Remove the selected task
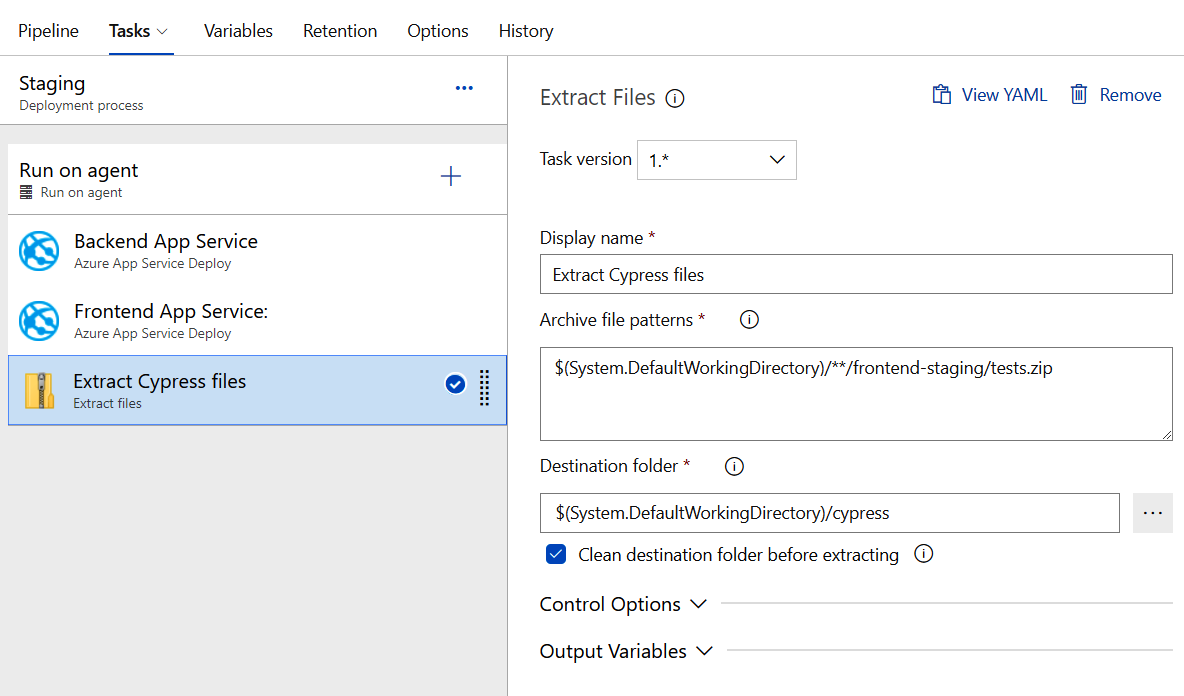Viewport: 1184px width, 696px height. click(1116, 95)
